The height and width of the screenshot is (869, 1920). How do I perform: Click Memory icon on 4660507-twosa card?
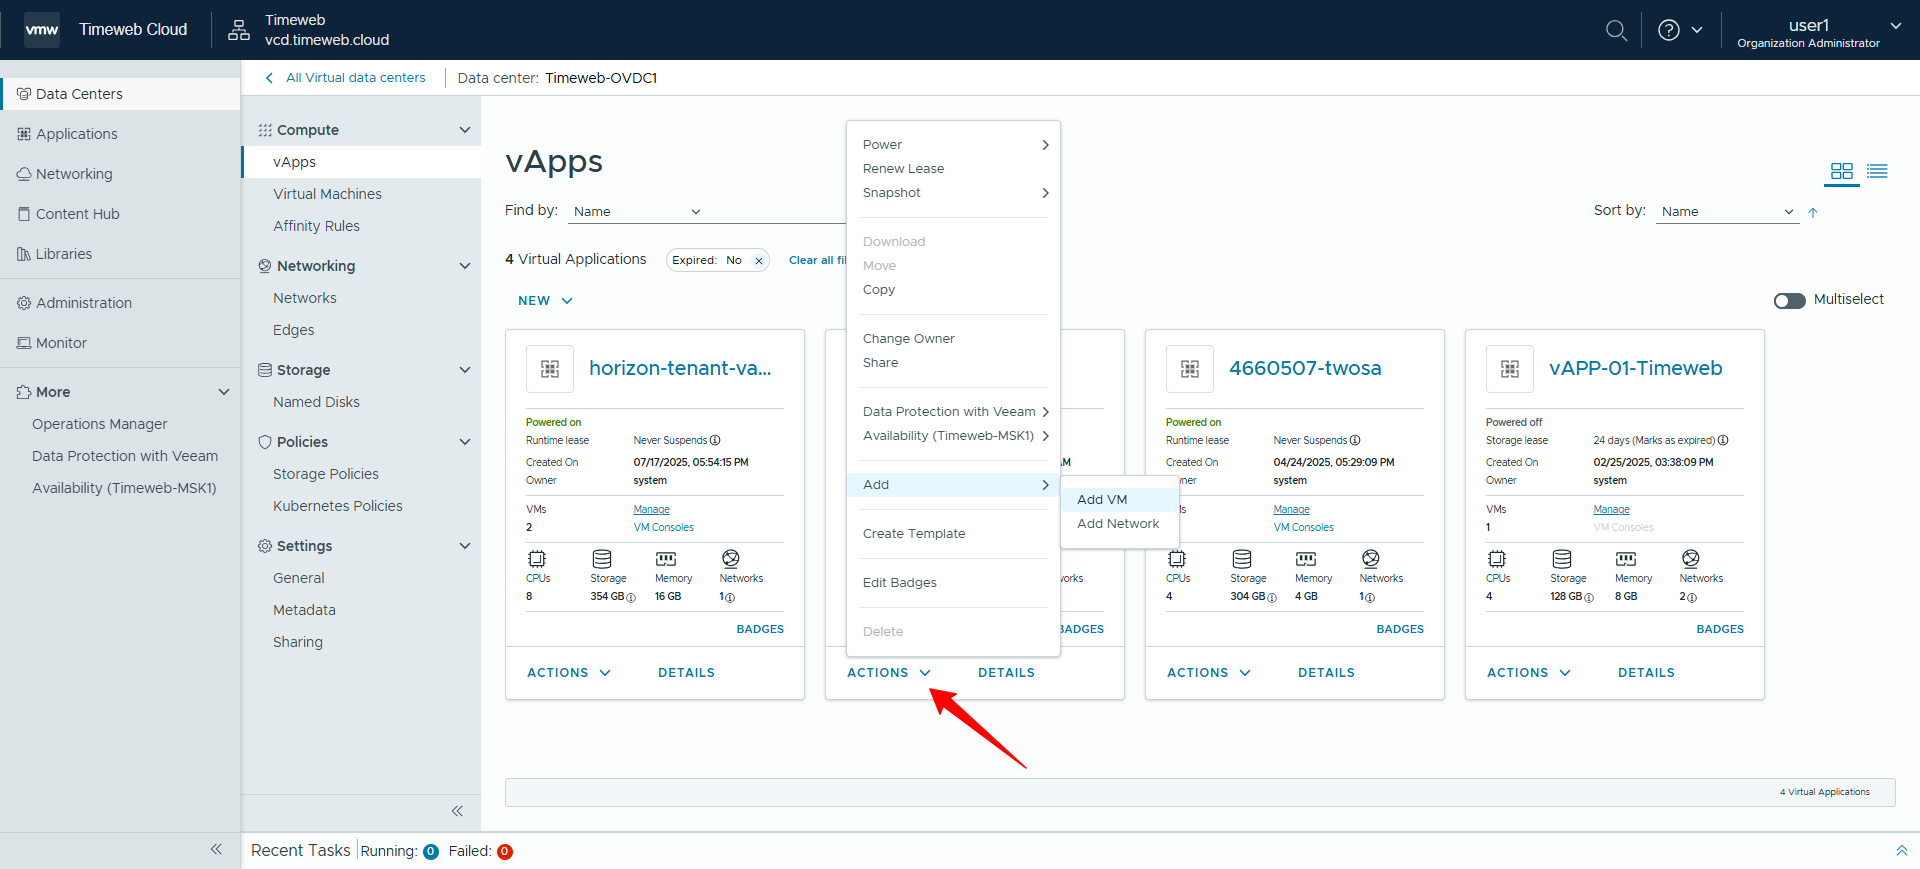pyautogui.click(x=1306, y=559)
